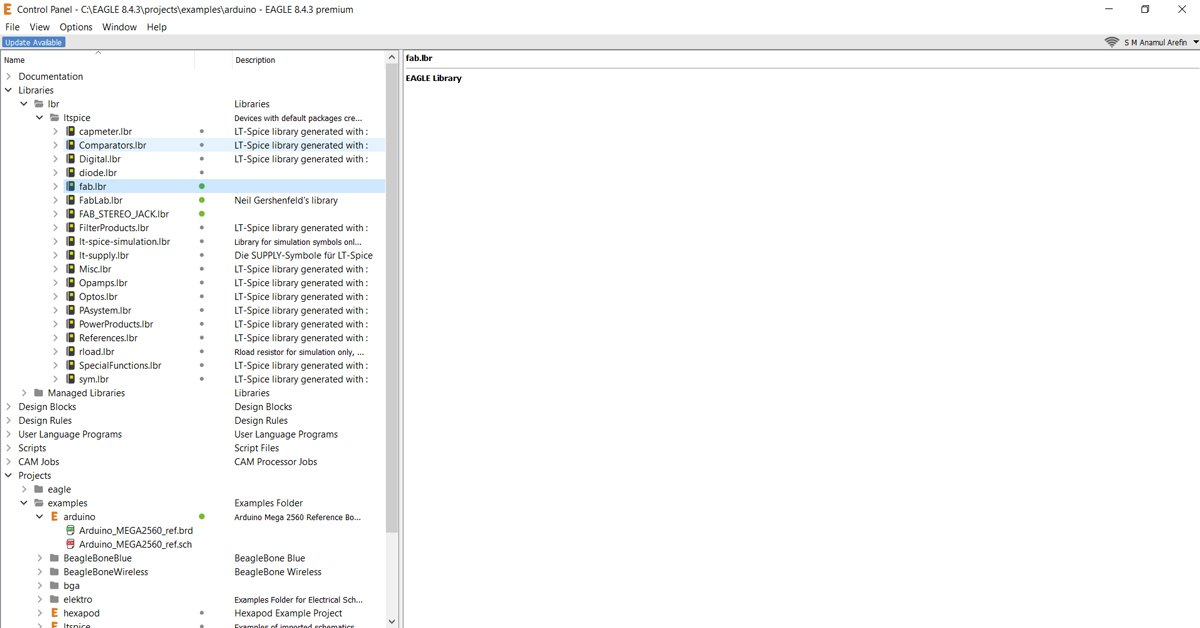The image size is (1200, 628).
Task: Select the User Language Programs item
Action: point(70,434)
